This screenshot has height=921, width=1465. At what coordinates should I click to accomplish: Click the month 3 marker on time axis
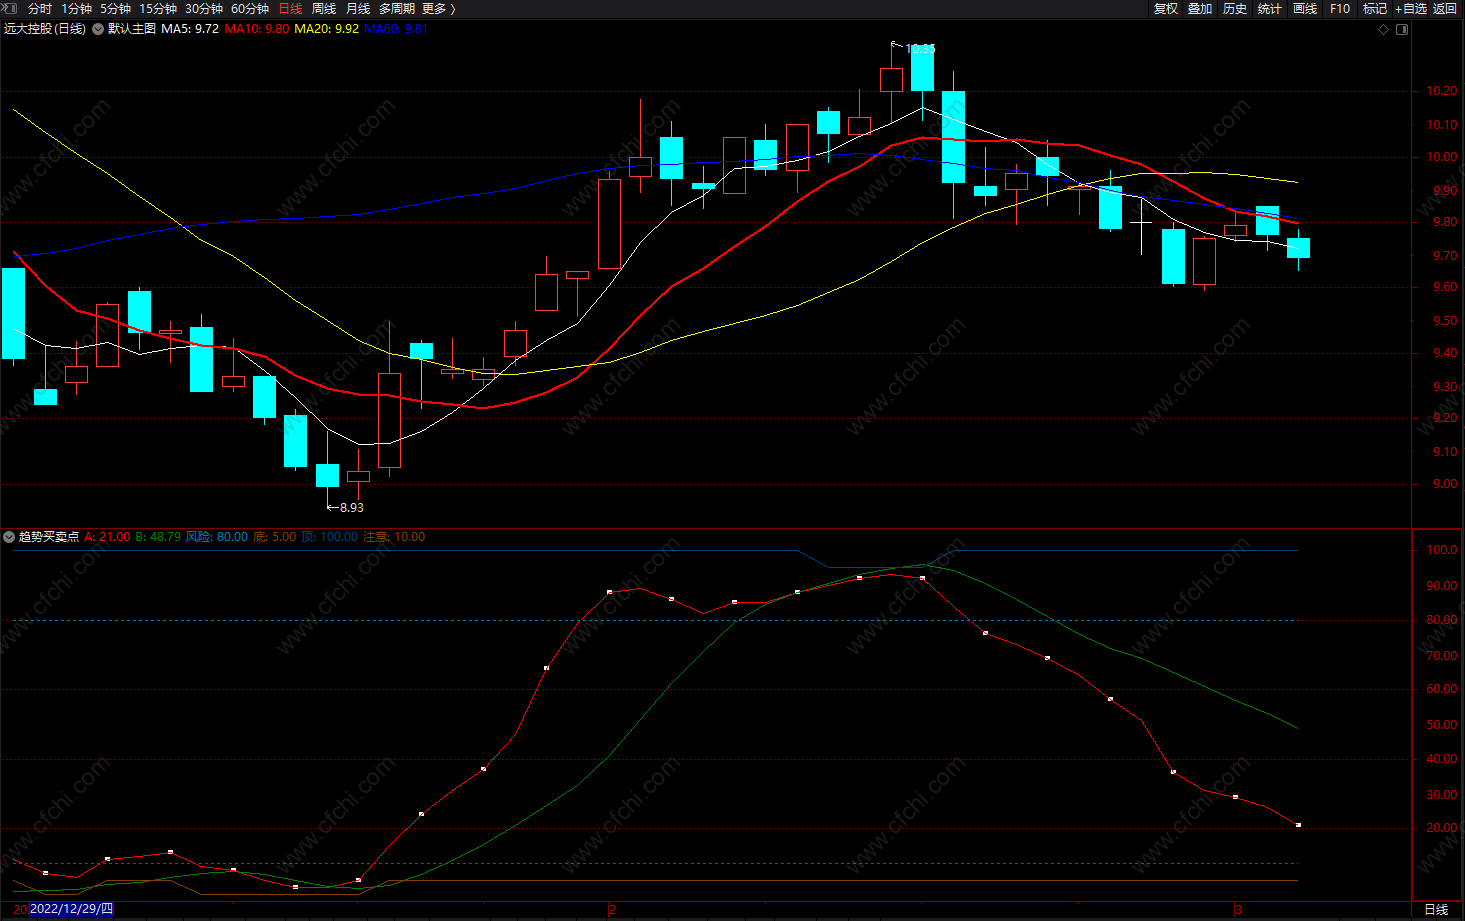(1238, 909)
